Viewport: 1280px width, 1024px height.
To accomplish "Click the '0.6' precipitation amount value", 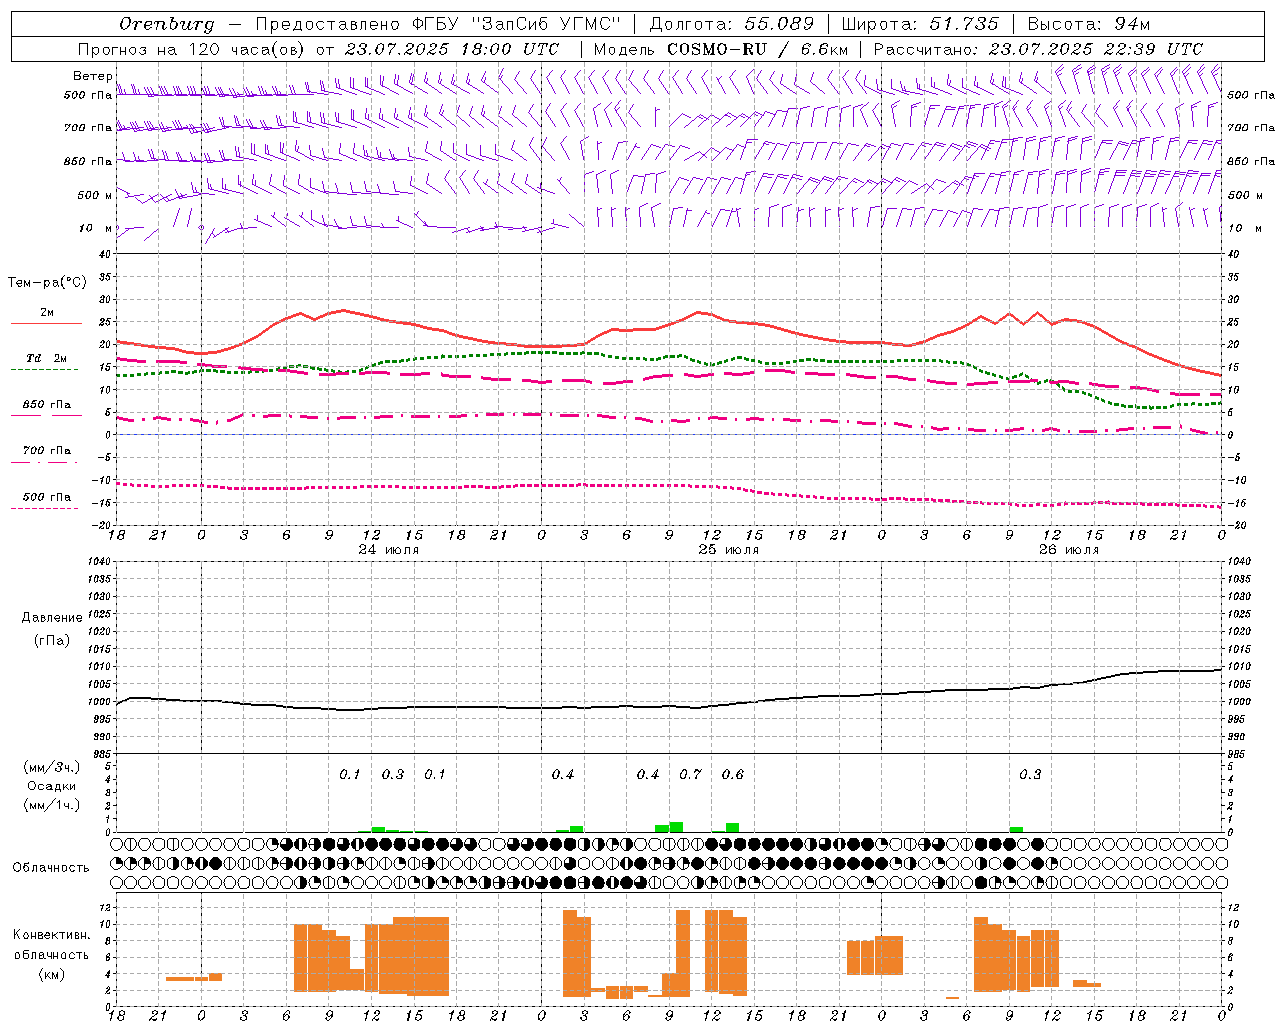I will click(733, 775).
